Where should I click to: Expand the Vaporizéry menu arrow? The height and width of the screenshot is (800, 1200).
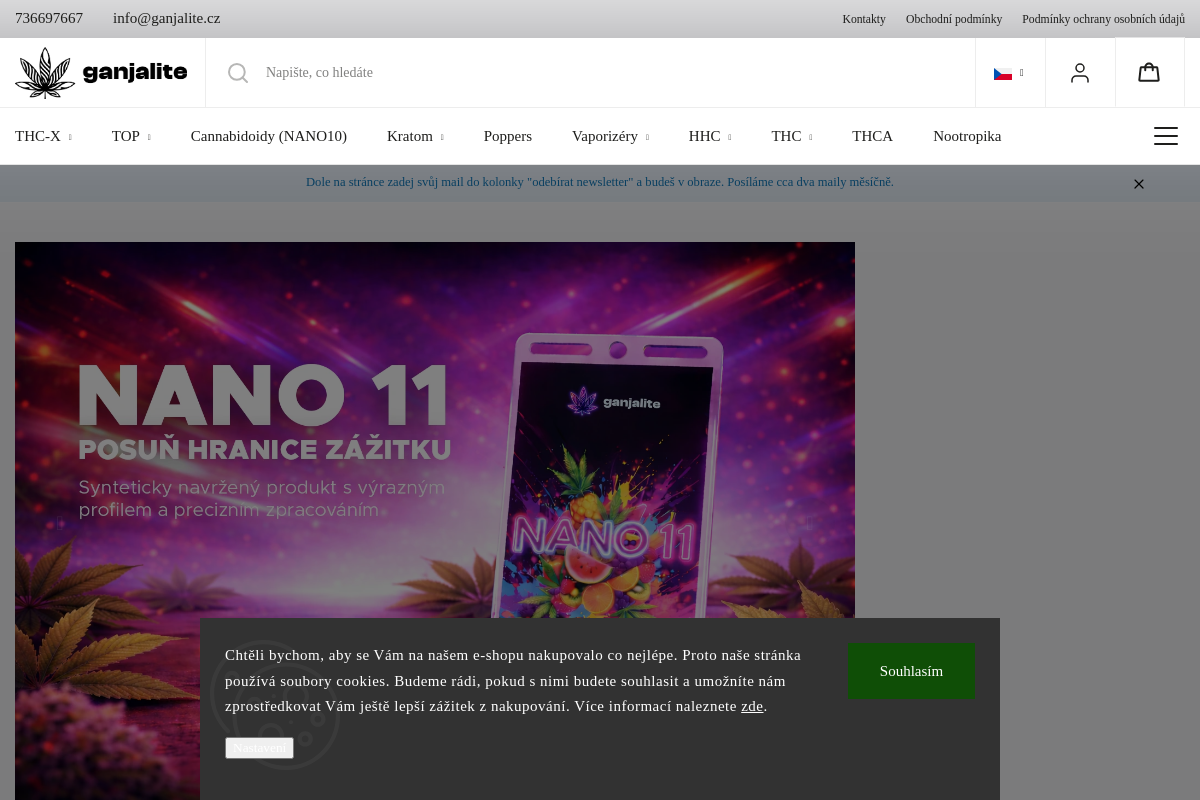pos(647,138)
